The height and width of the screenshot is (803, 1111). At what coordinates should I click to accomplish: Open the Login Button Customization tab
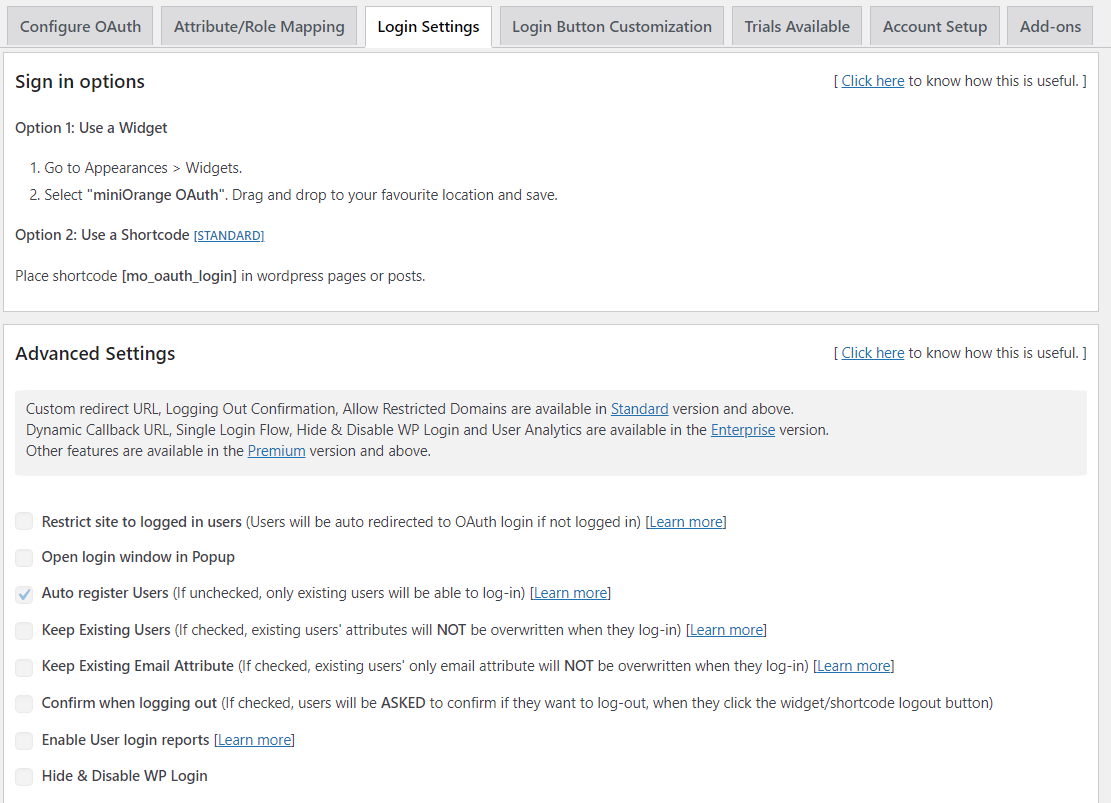[x=611, y=27]
